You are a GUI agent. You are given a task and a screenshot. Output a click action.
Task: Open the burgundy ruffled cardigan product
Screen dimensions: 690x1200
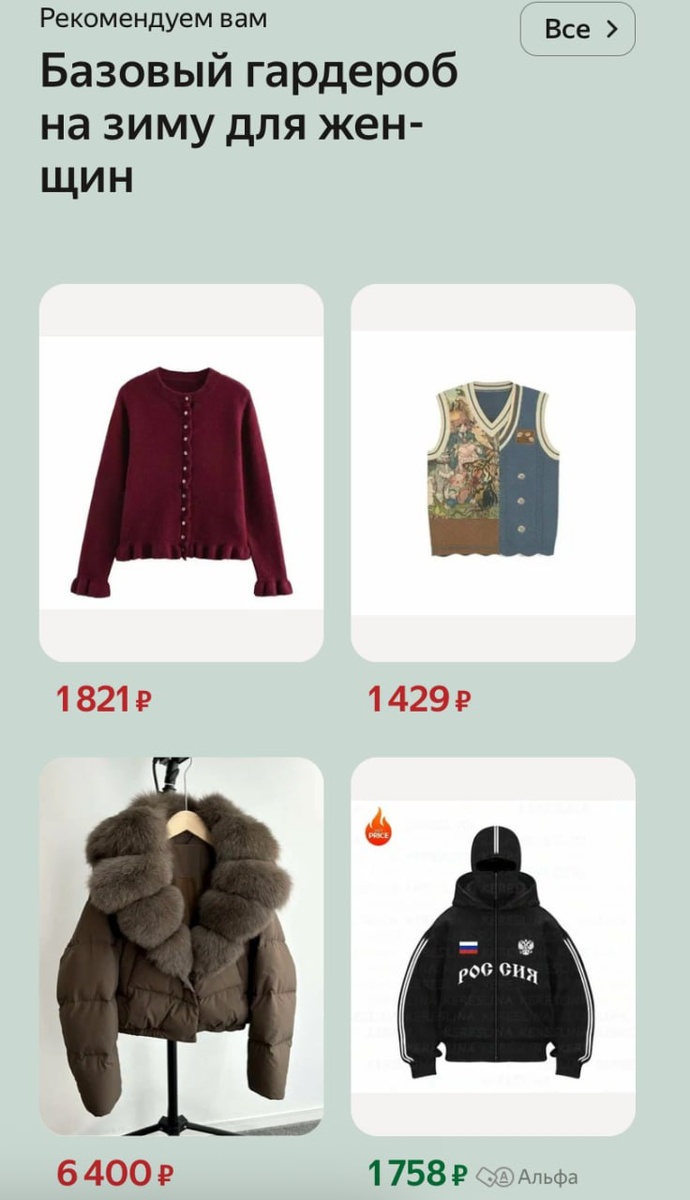click(181, 472)
